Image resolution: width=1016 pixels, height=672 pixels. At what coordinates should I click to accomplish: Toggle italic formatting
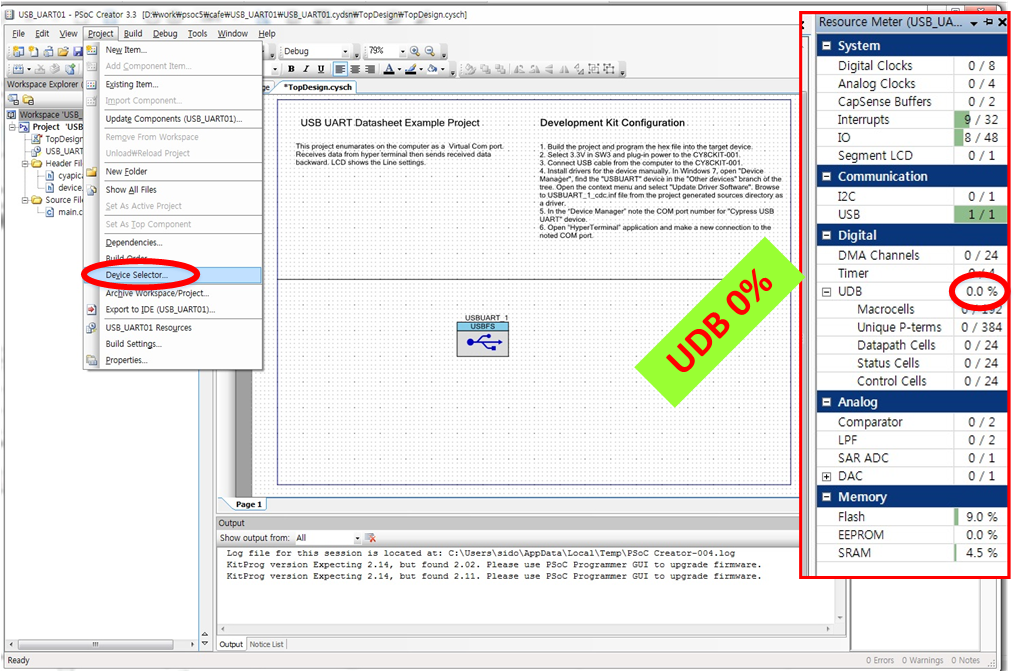[x=305, y=67]
